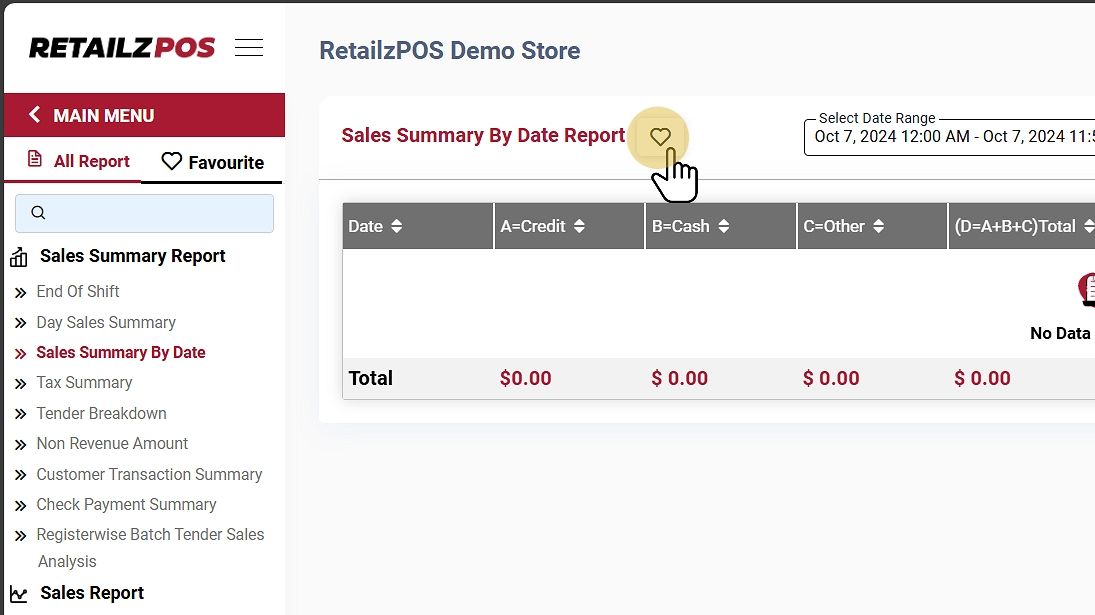
Task: Click the RetailzPOS logo
Action: coord(122,47)
